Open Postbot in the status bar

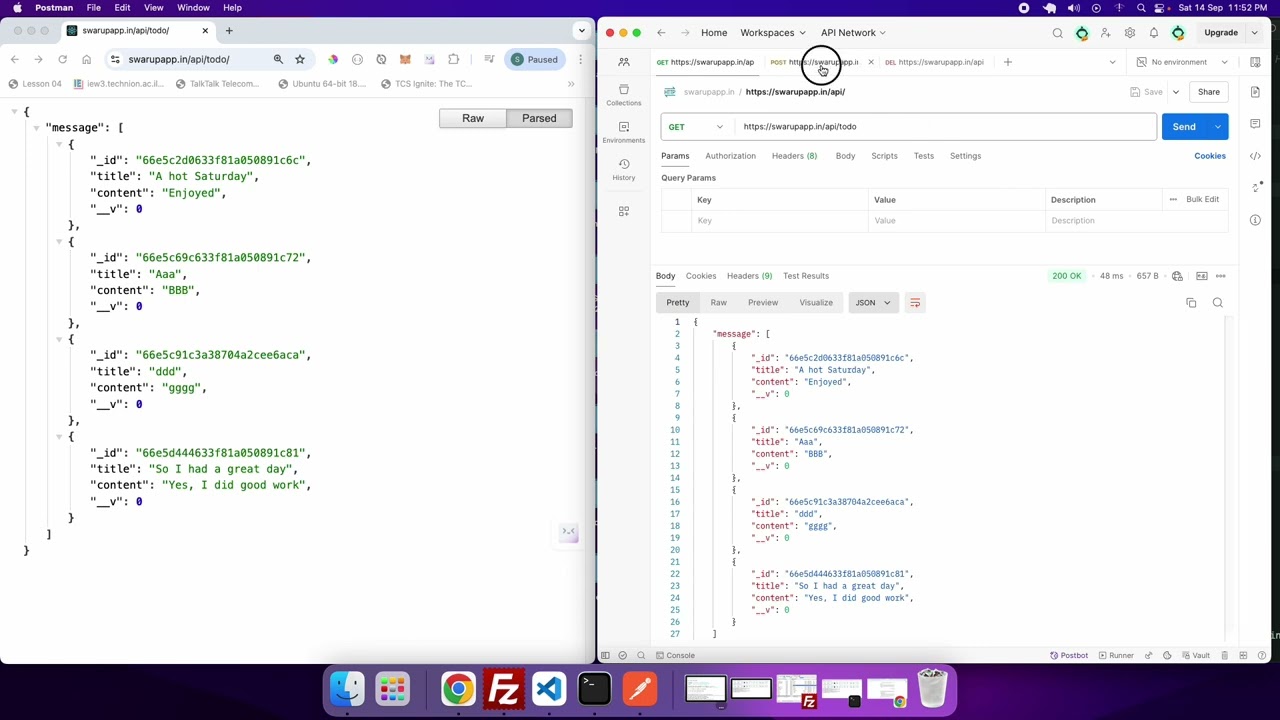click(x=1068, y=655)
